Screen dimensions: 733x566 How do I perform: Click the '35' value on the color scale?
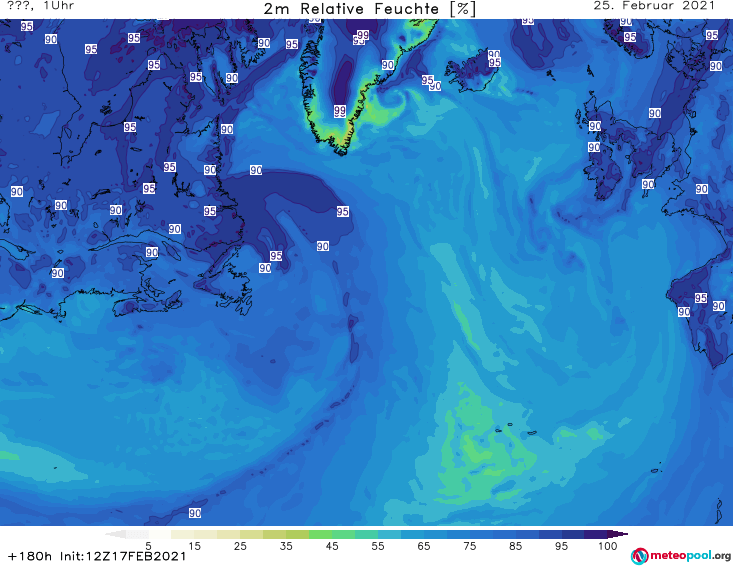(286, 546)
